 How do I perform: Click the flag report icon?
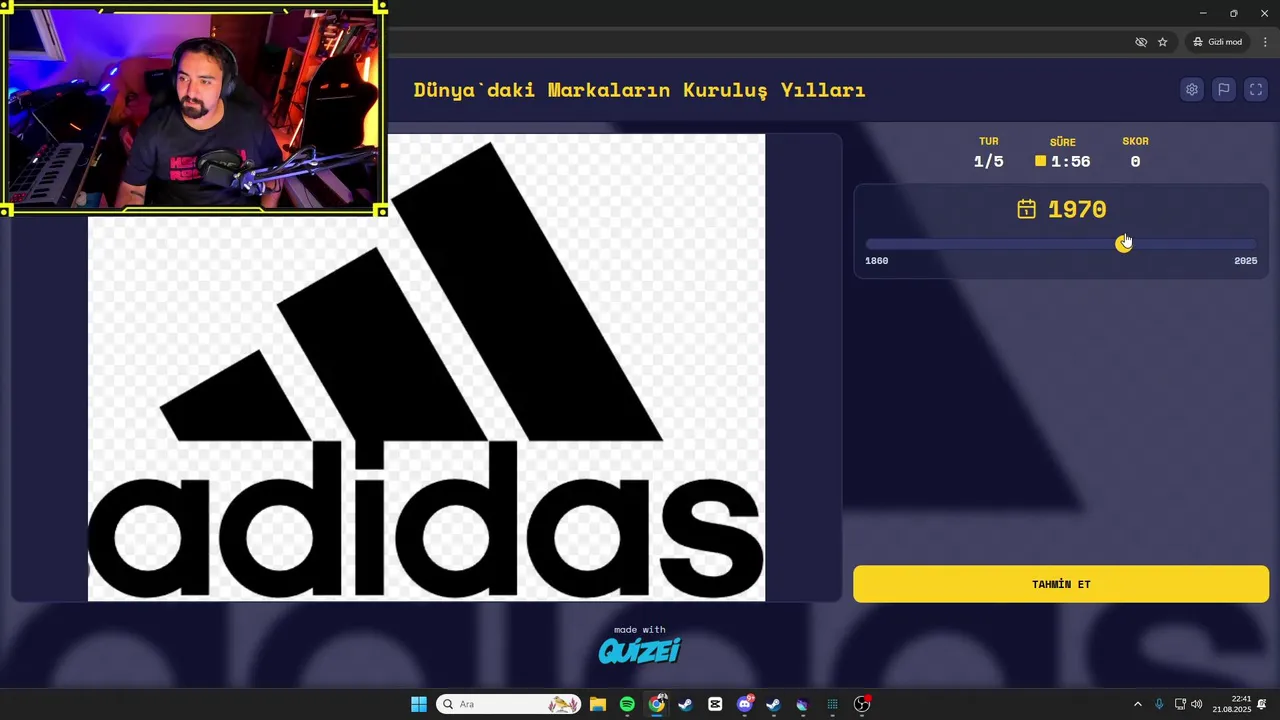(x=1223, y=89)
